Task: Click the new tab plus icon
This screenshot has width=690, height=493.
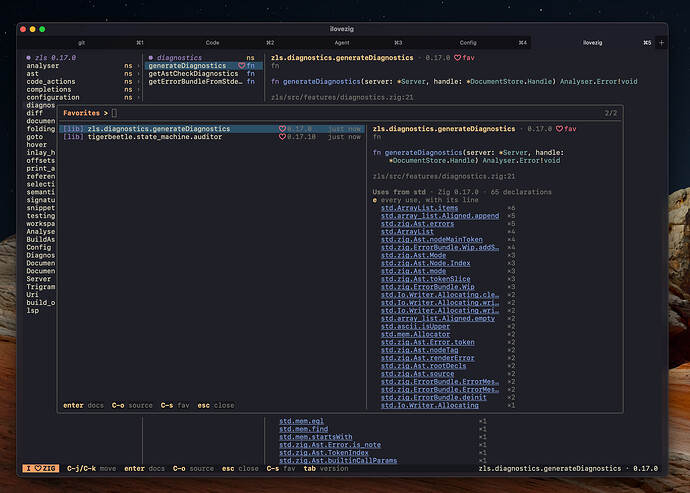Action: (661, 43)
